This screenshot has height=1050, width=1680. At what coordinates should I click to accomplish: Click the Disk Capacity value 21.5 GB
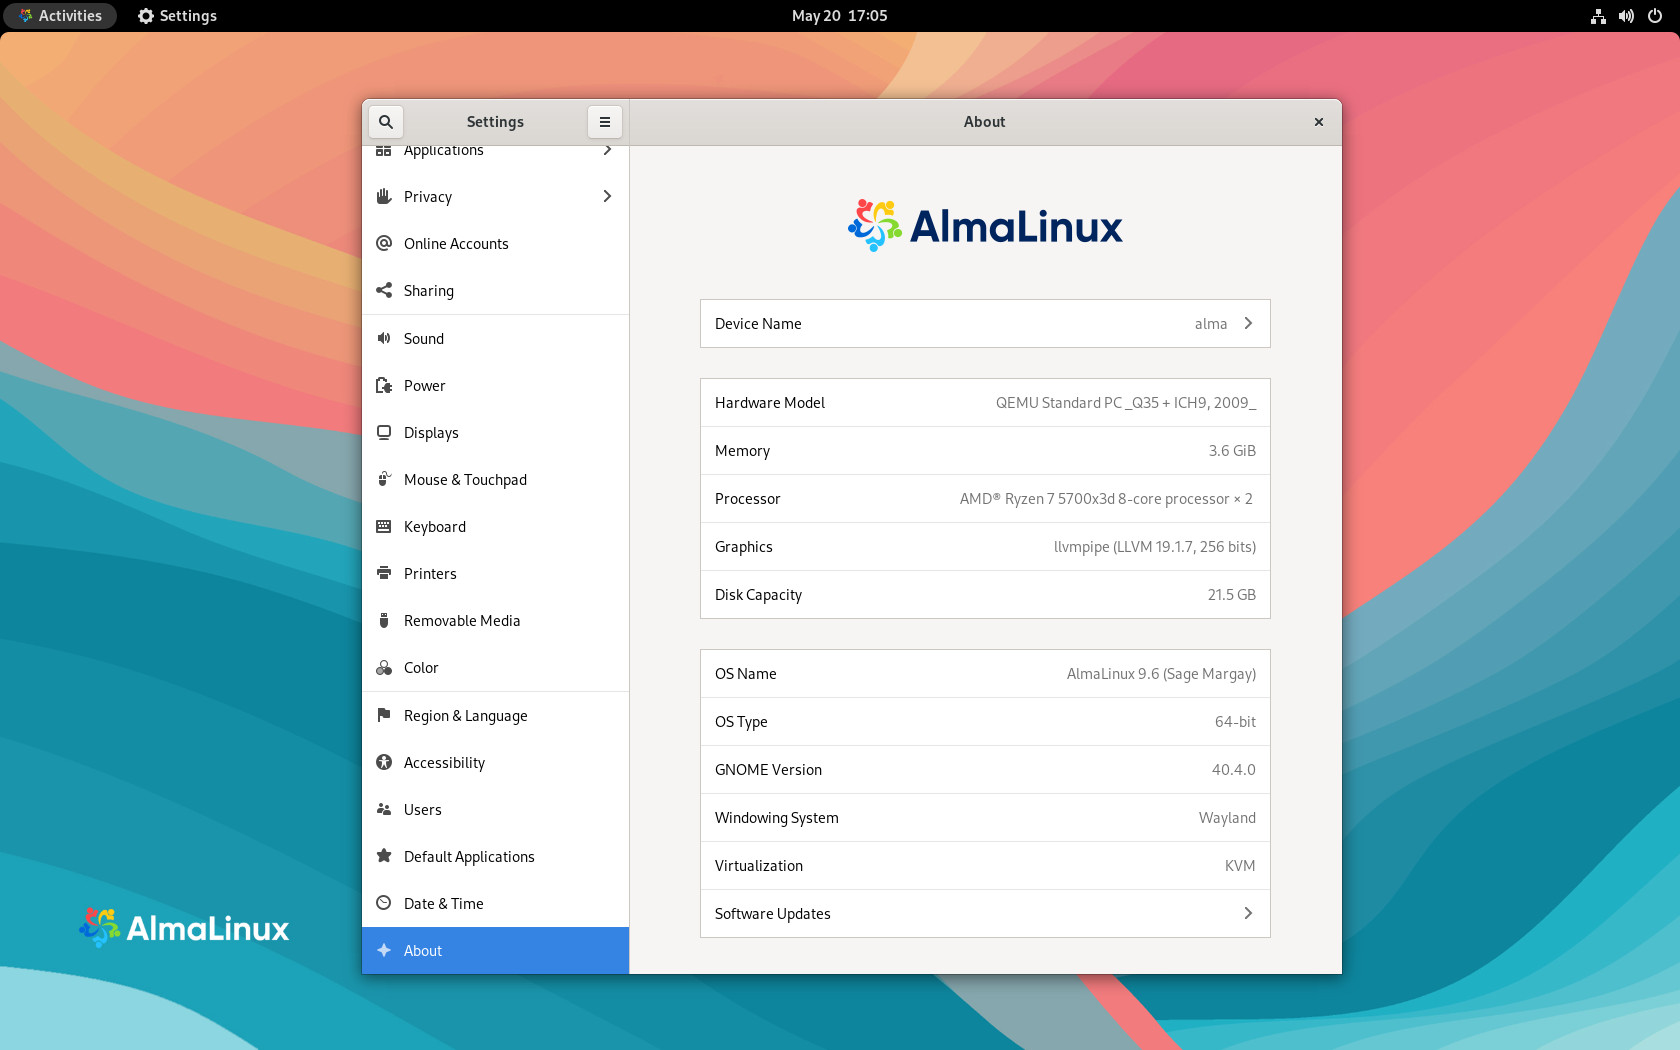pos(1232,594)
